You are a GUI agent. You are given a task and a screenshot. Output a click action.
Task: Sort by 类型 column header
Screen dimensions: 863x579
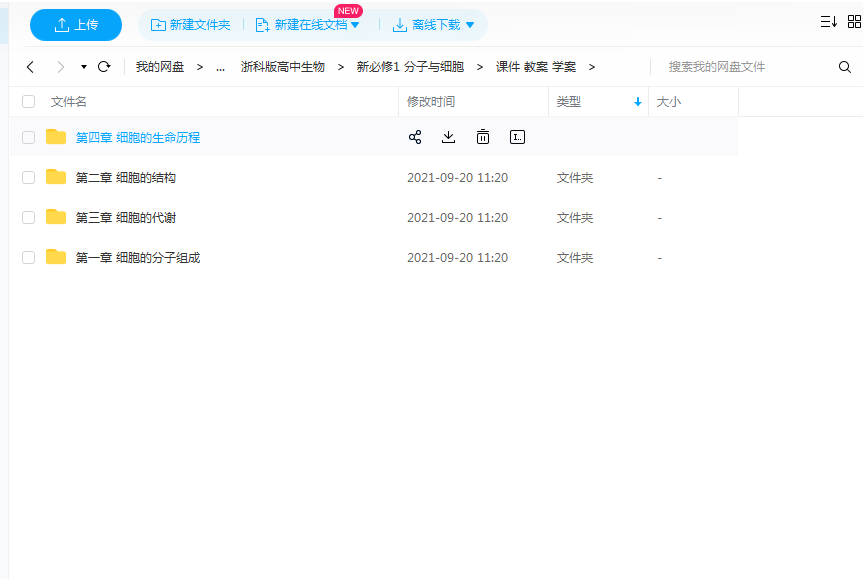point(569,102)
